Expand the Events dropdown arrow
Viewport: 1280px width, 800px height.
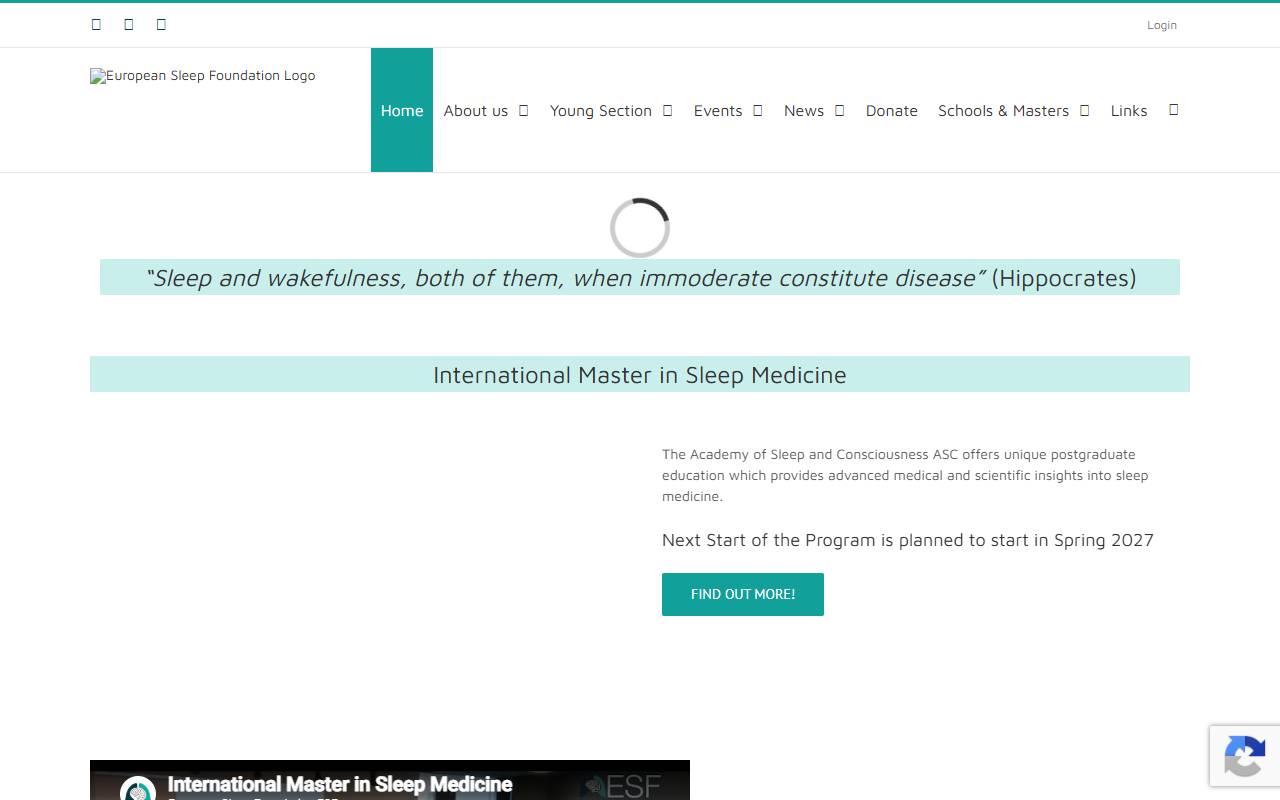[x=757, y=110]
